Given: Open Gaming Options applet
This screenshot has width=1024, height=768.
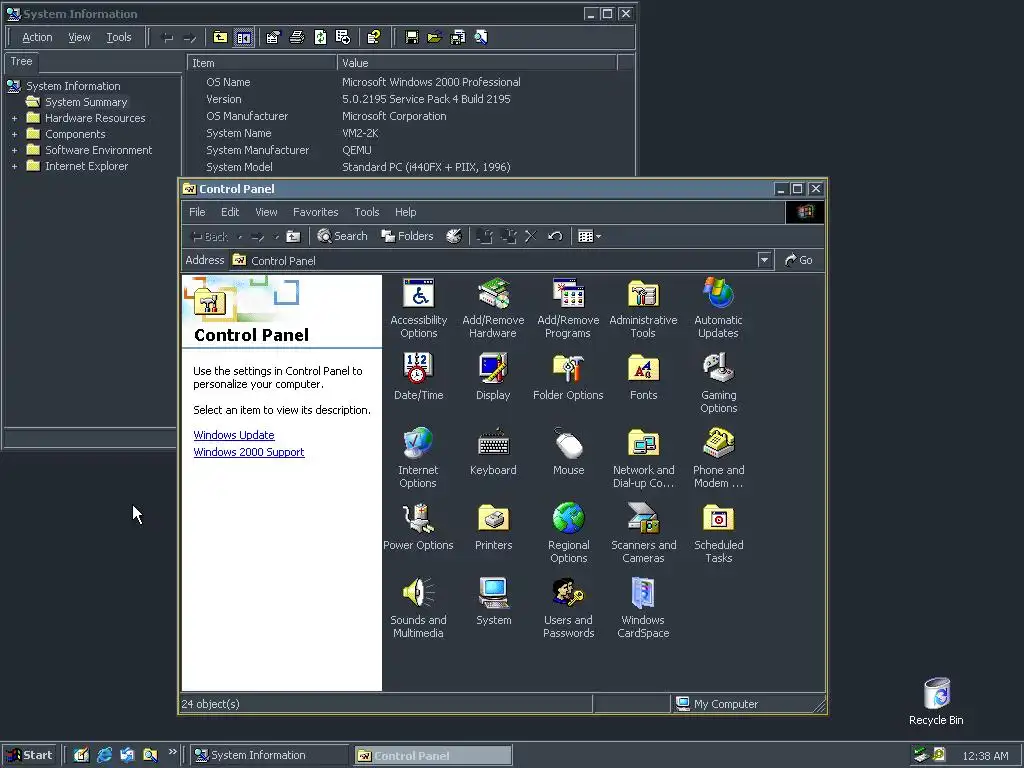Looking at the screenshot, I should (x=718, y=383).
